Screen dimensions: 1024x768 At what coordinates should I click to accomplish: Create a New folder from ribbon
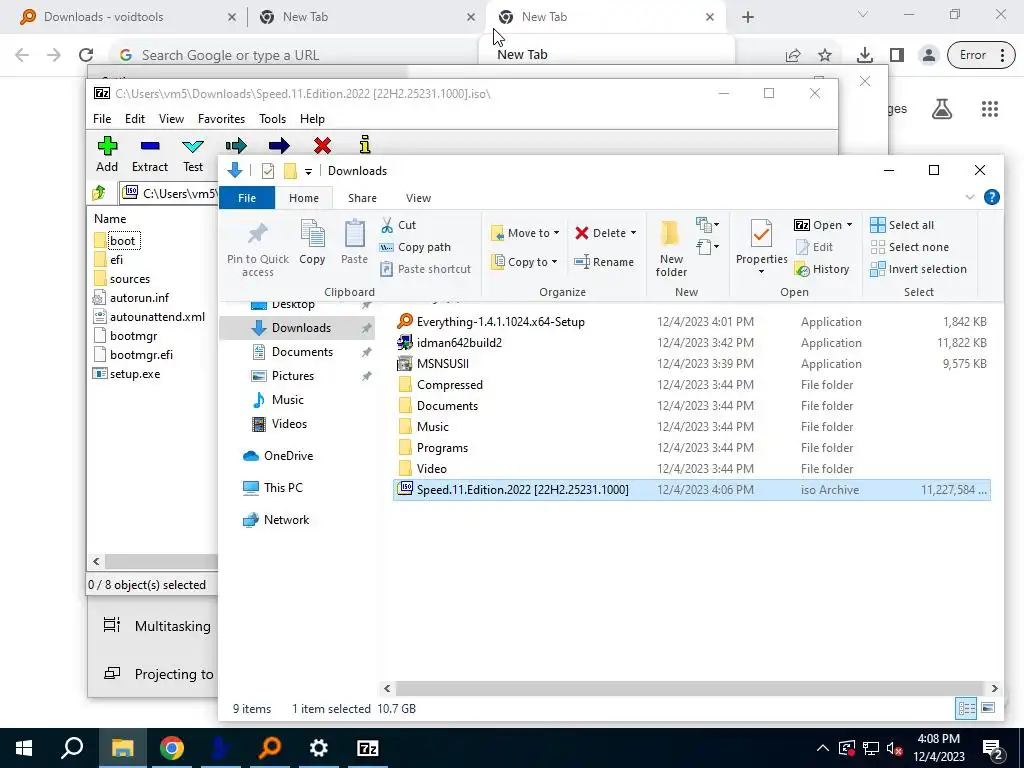pos(671,249)
